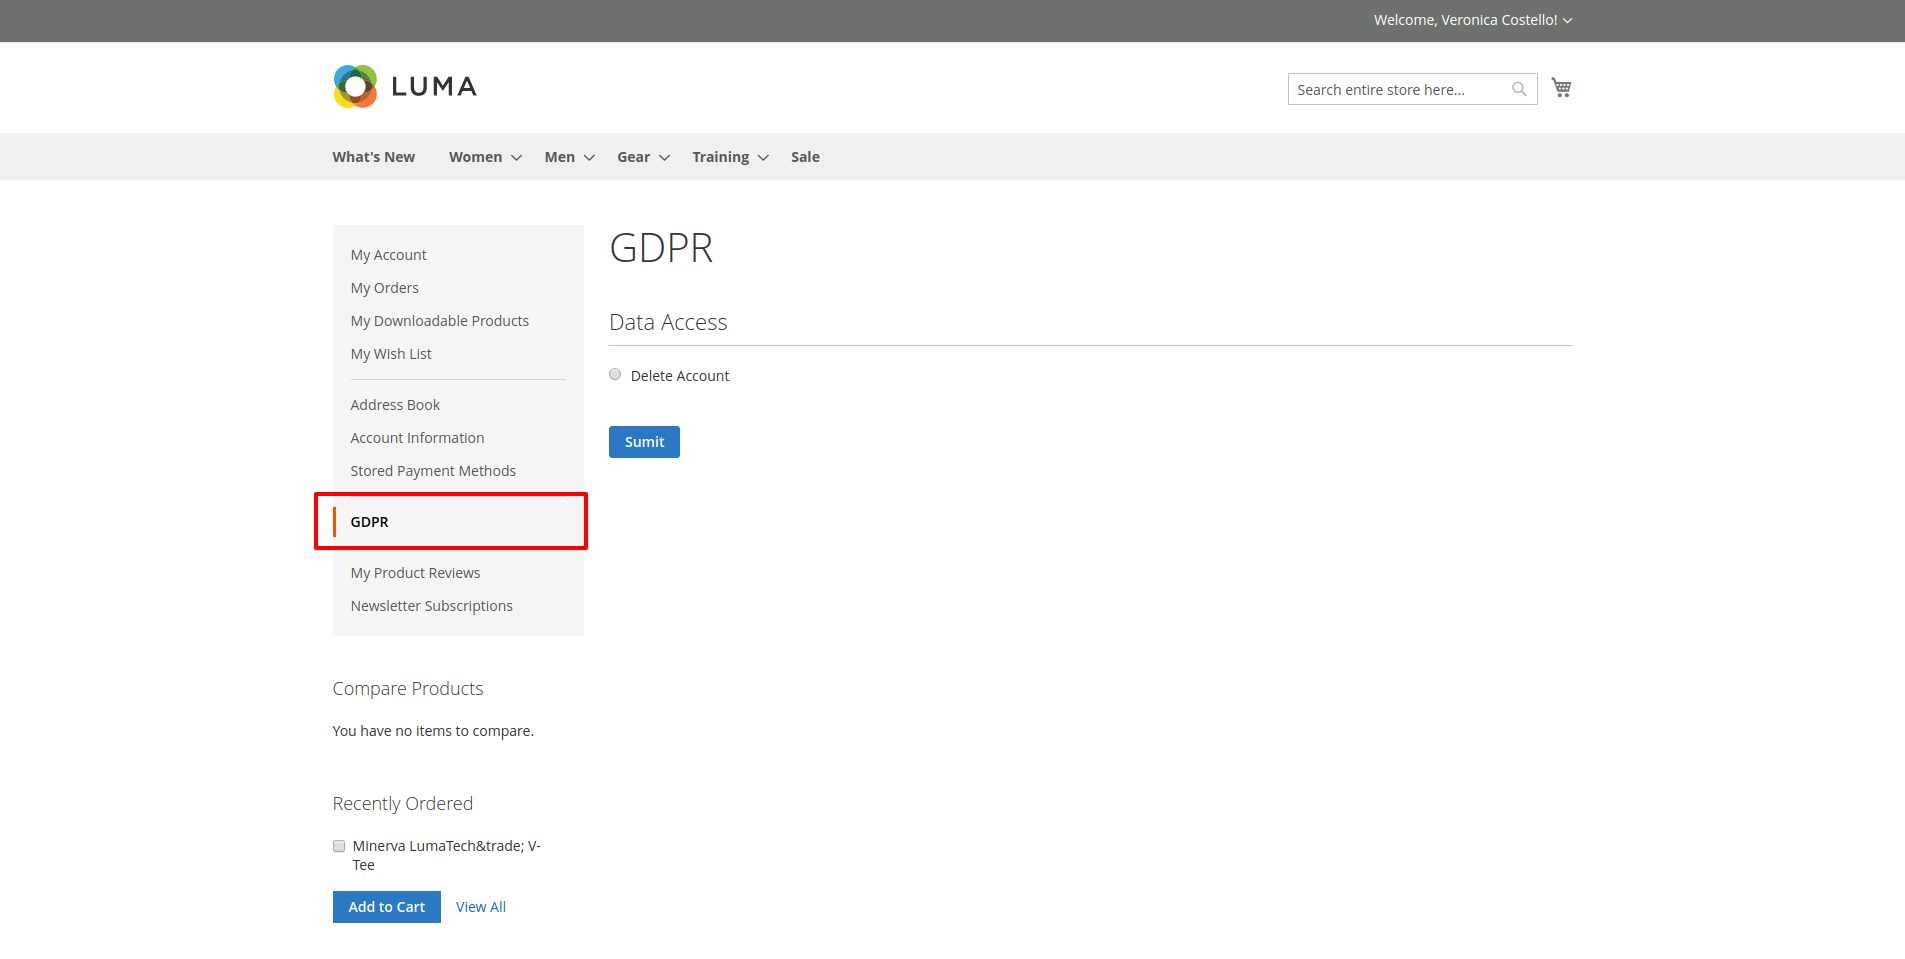Open My Downloadable Products link
The height and width of the screenshot is (959, 1905).
coord(439,321)
